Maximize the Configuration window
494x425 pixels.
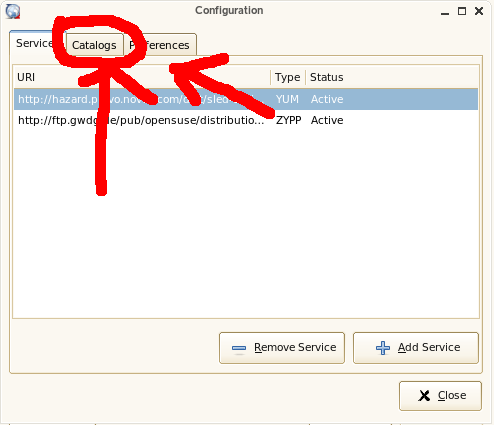462,11
